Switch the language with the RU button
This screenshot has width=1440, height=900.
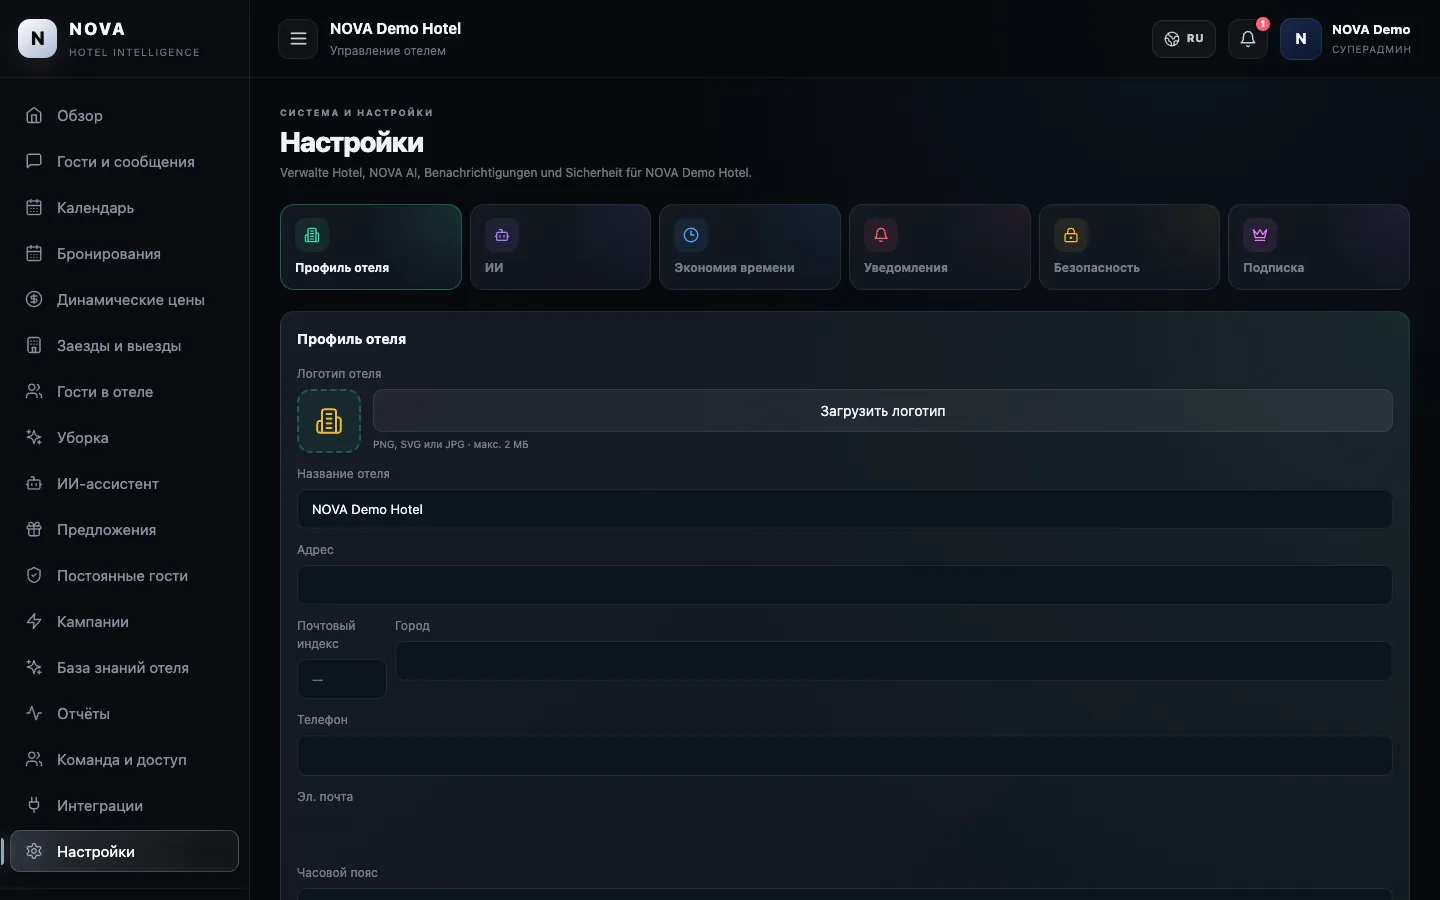pyautogui.click(x=1184, y=39)
